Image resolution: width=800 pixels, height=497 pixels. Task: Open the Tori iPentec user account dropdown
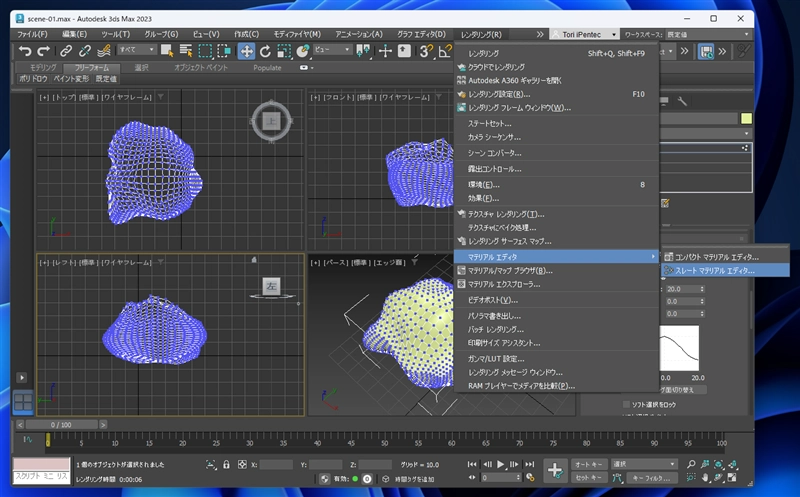[x=585, y=34]
